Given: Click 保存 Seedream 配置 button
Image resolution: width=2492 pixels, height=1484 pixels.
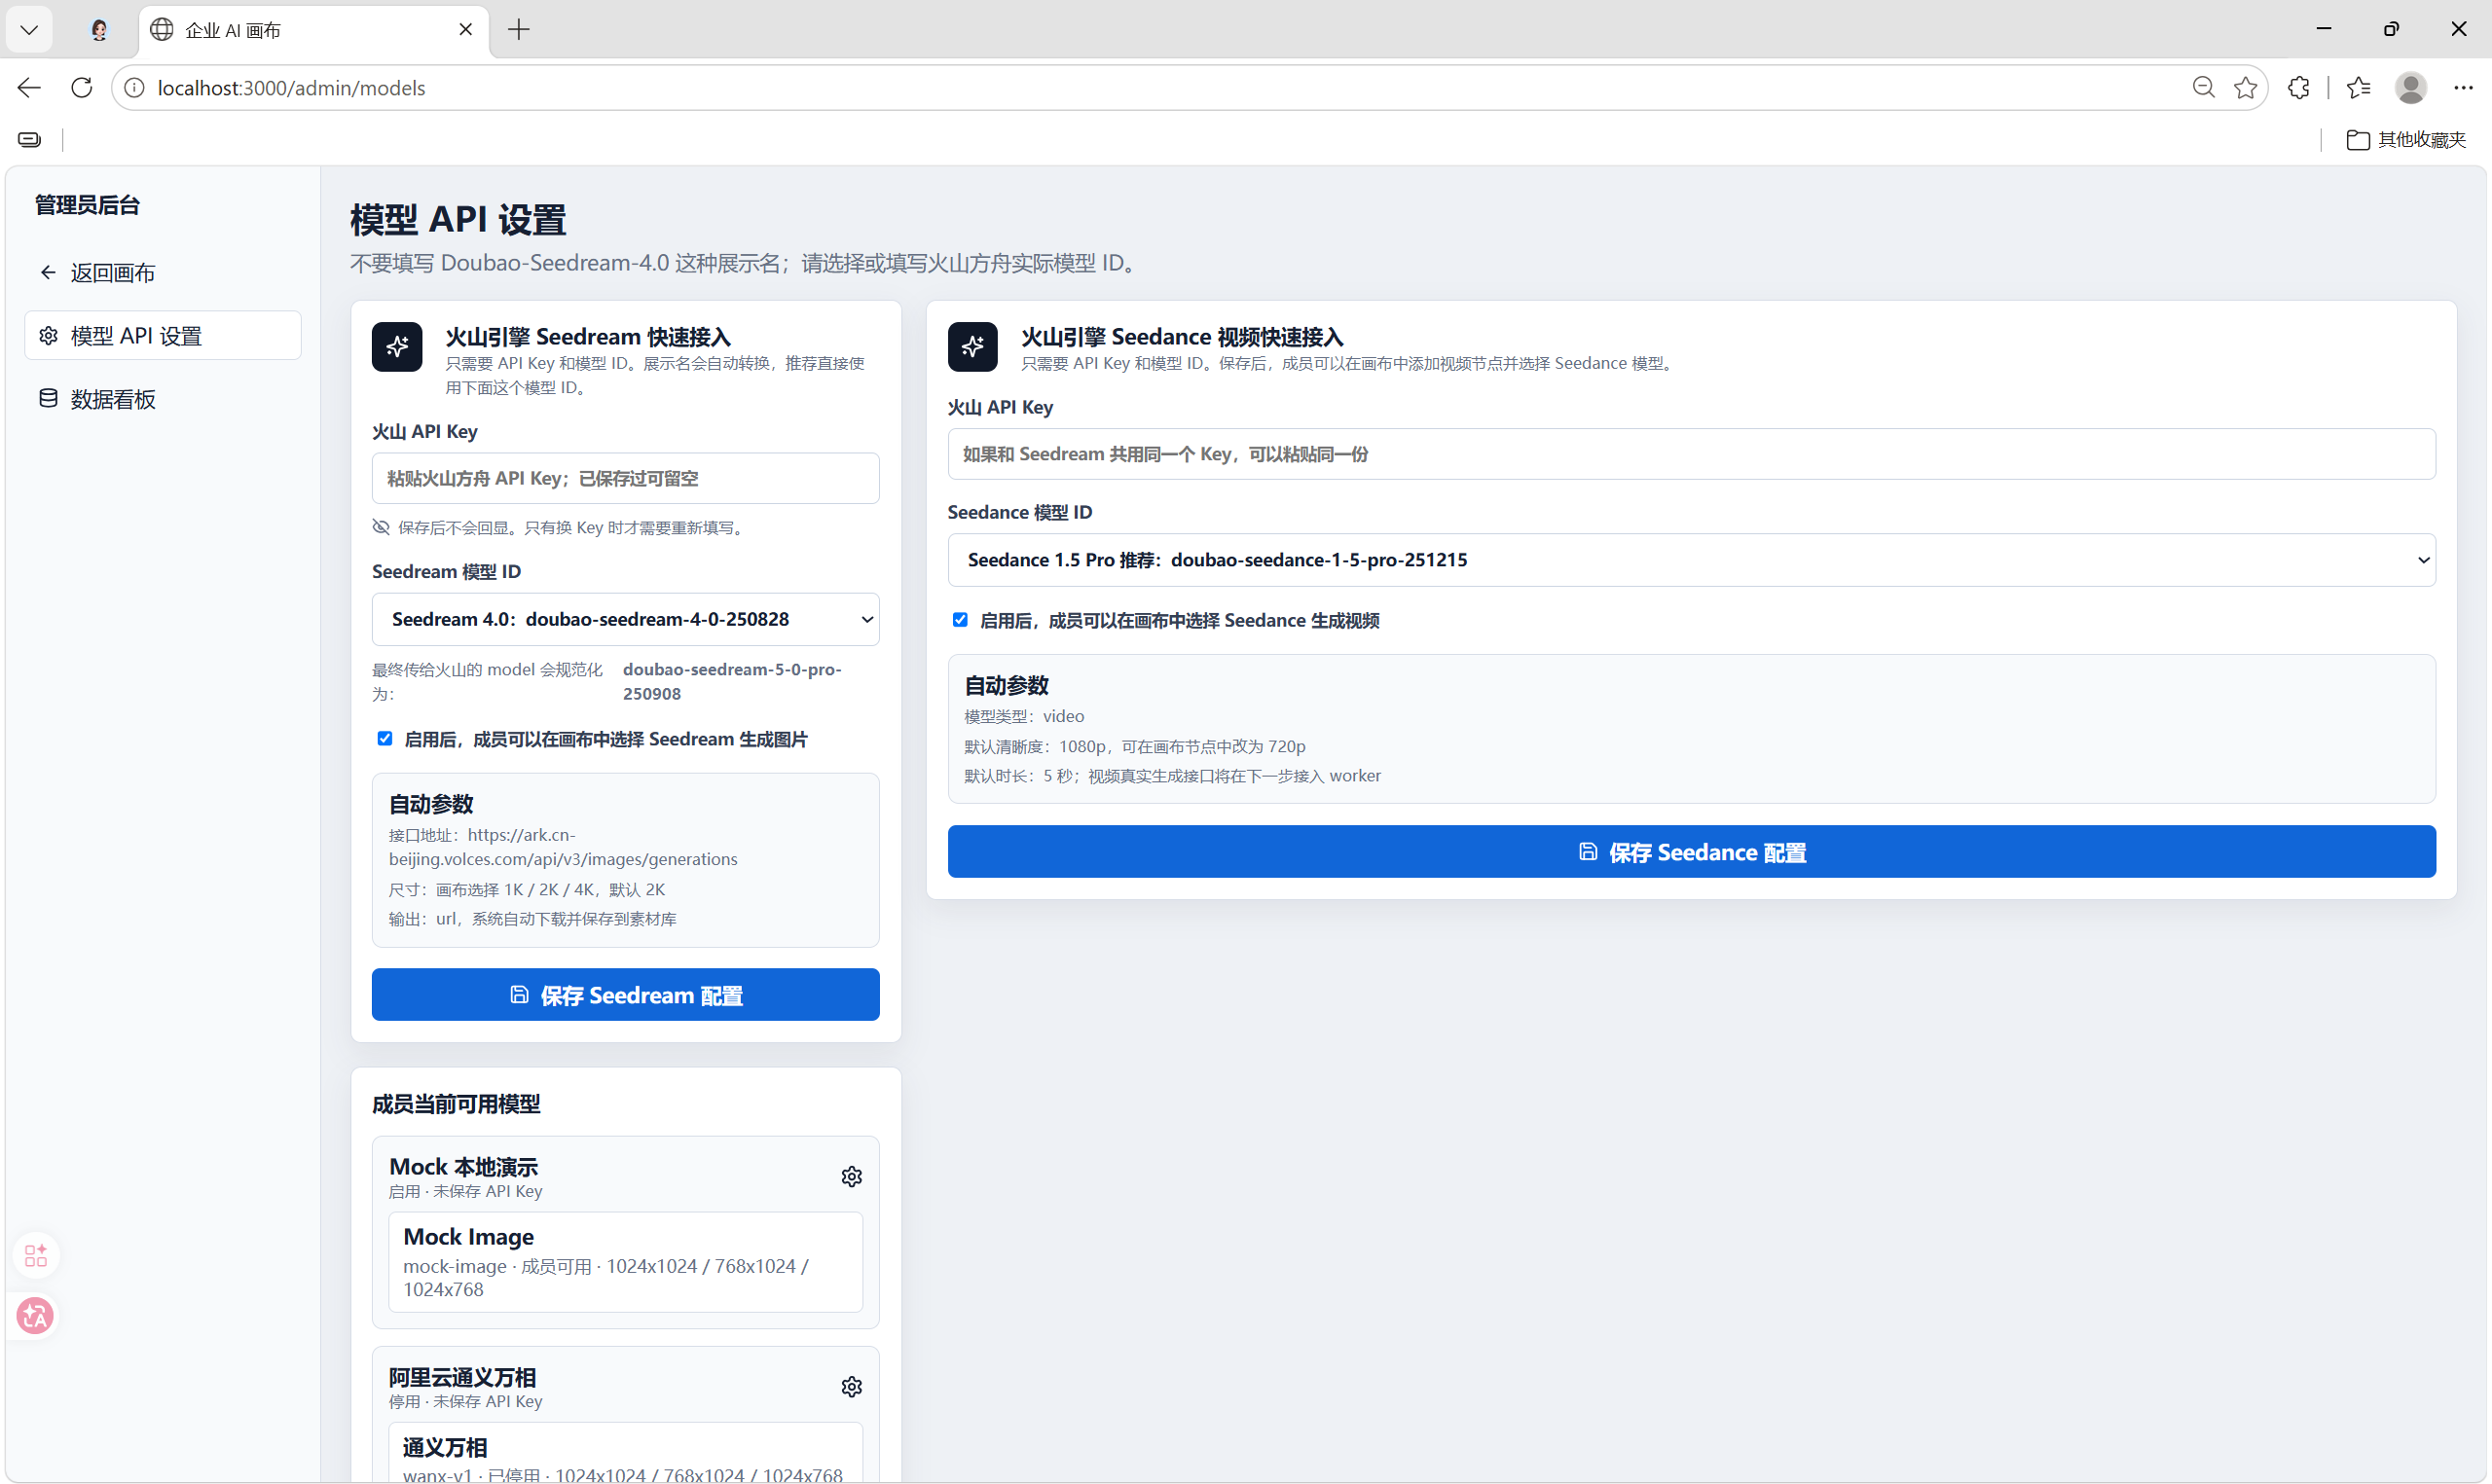Looking at the screenshot, I should 625,995.
